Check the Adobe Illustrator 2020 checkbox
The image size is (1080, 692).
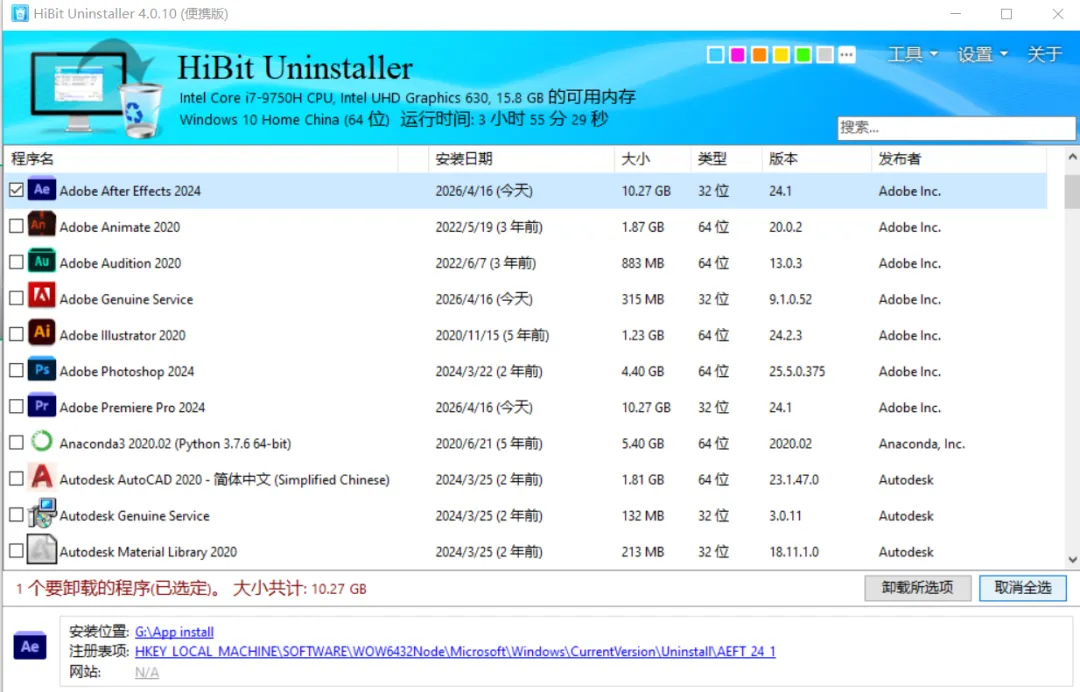point(17,334)
